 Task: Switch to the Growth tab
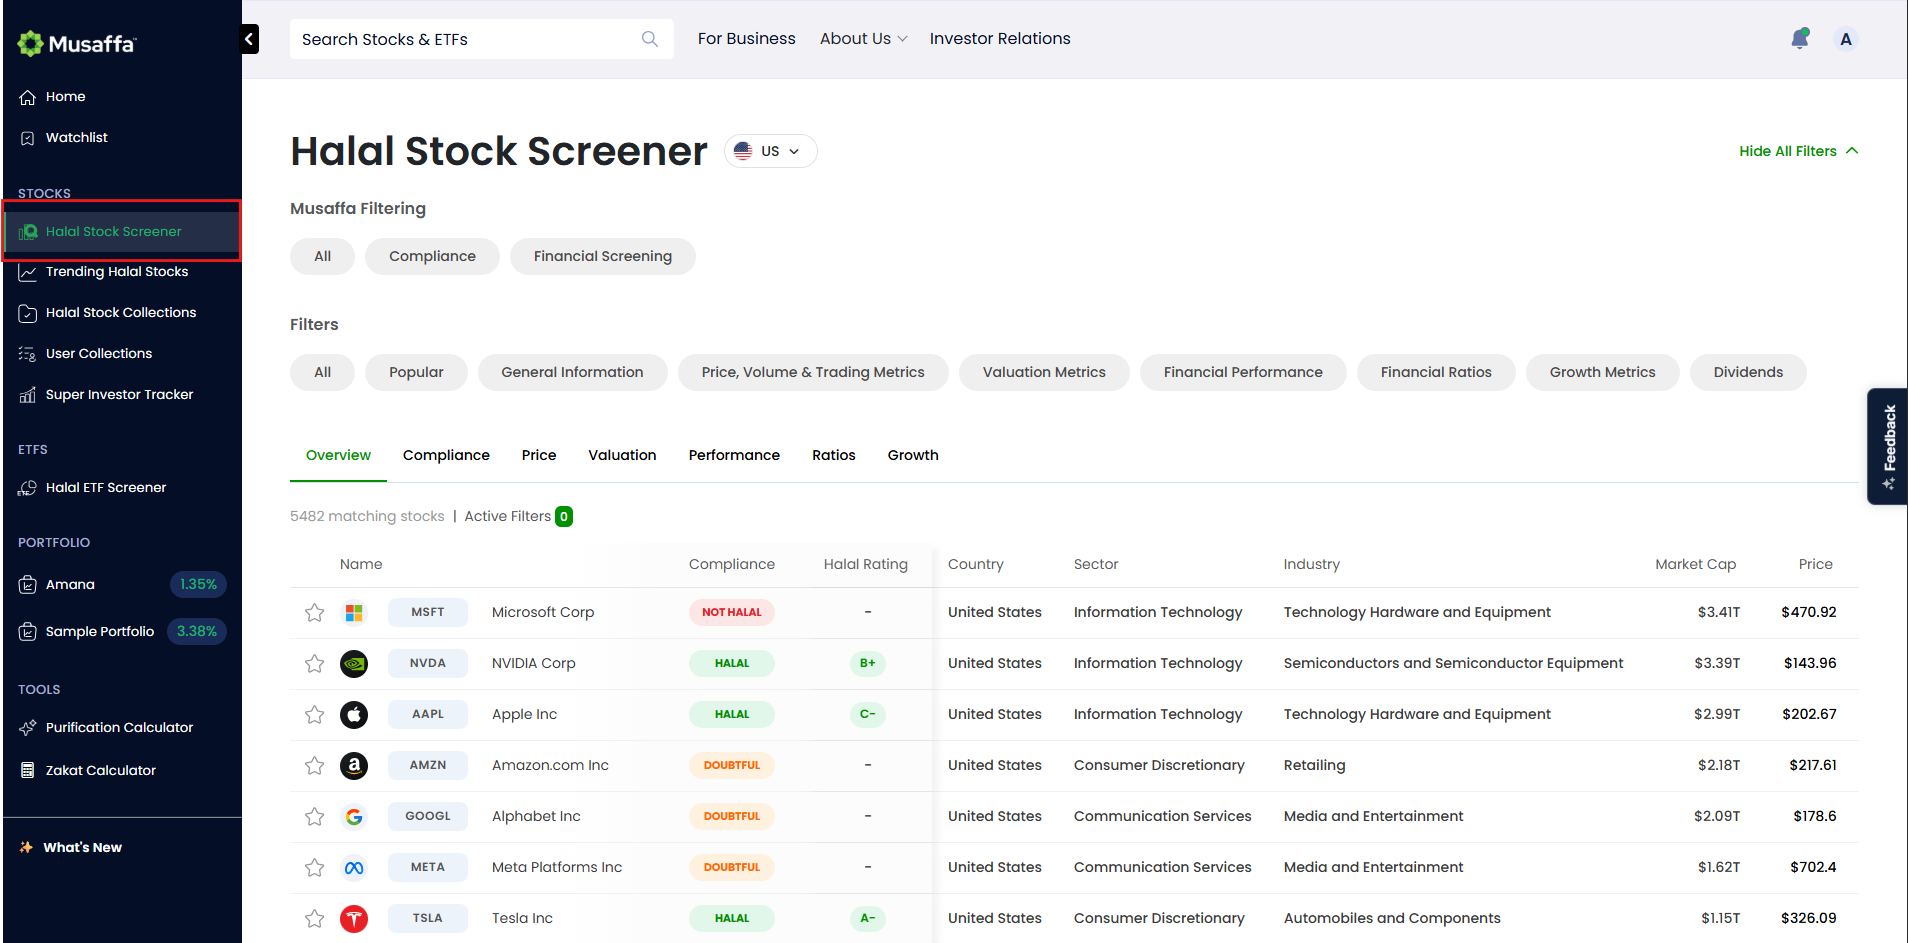click(913, 455)
